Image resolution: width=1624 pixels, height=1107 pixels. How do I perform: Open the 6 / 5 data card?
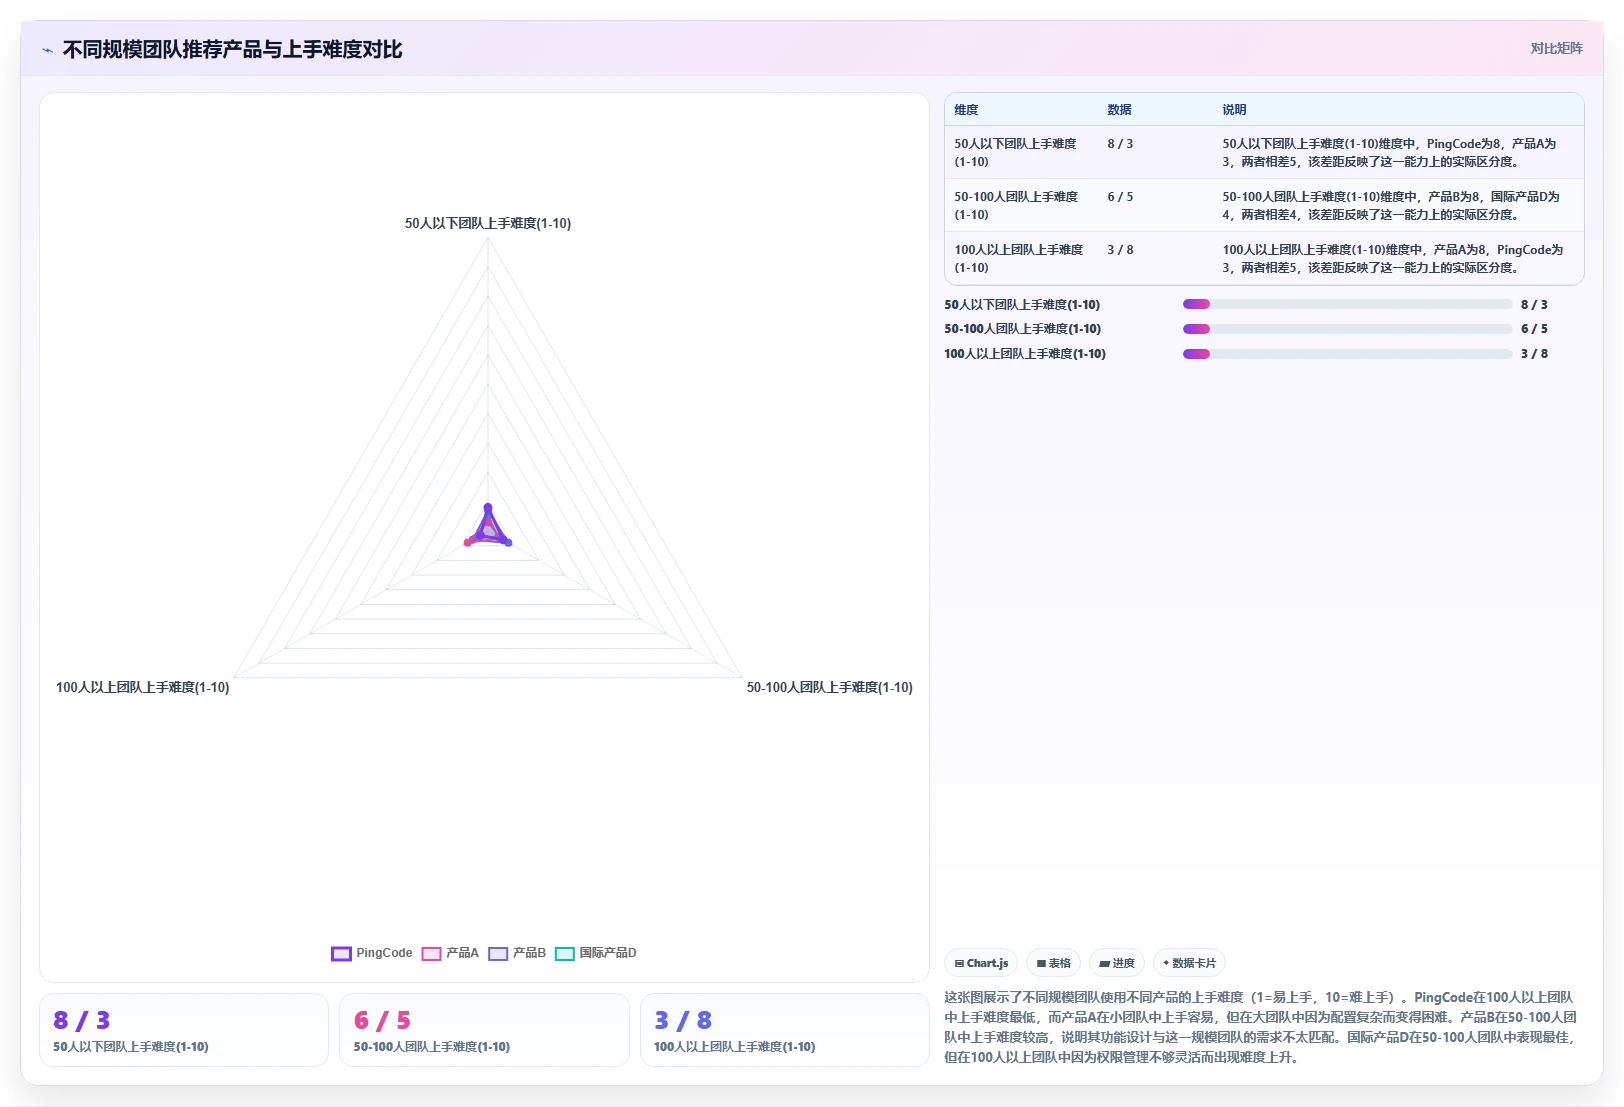[x=484, y=1030]
